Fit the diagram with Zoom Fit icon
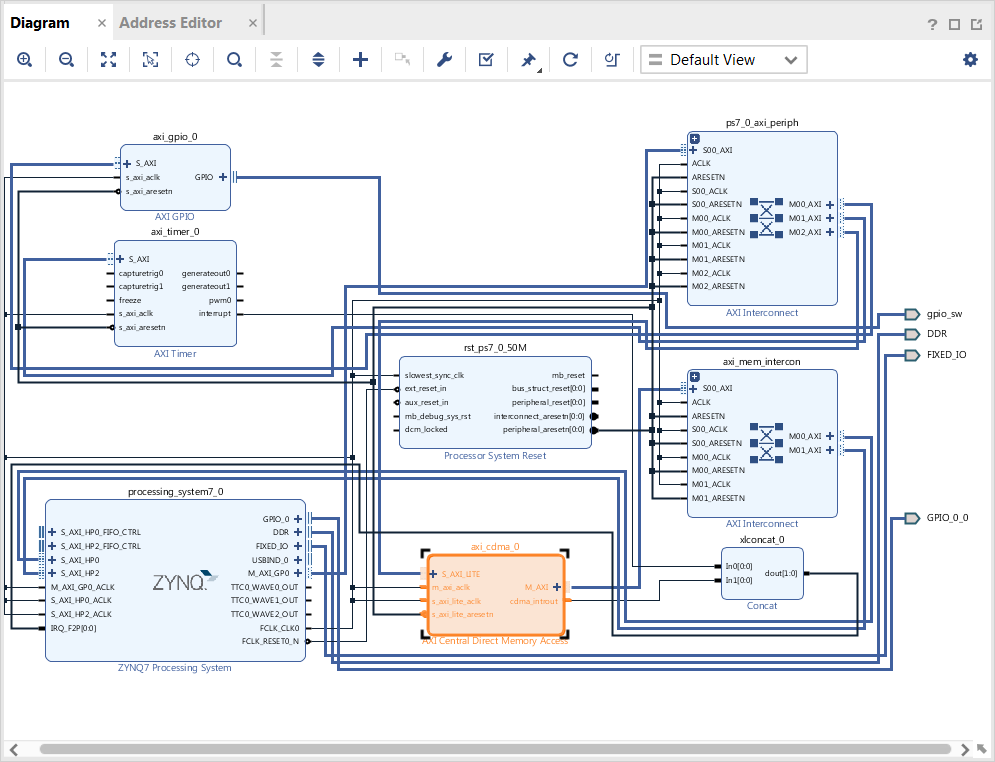Screen dimensions: 995x762 (108, 60)
